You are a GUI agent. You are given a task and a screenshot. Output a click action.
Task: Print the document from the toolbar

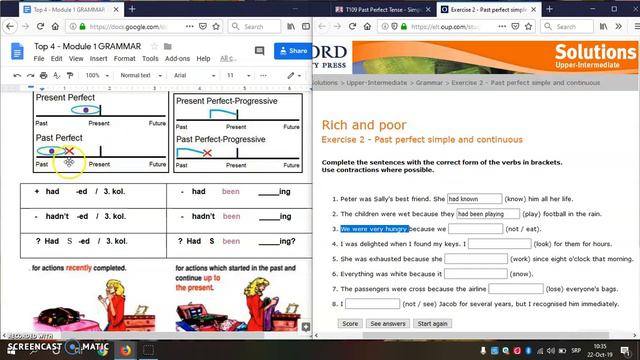point(44,76)
